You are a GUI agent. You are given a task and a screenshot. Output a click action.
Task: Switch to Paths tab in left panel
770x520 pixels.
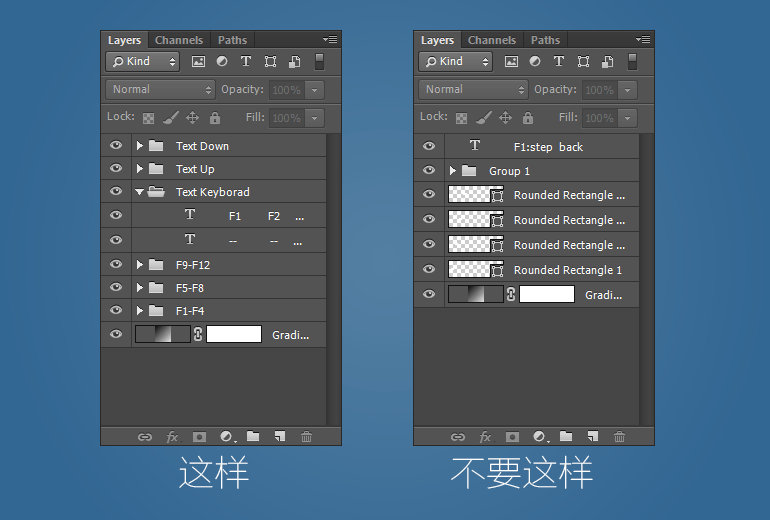pos(232,40)
